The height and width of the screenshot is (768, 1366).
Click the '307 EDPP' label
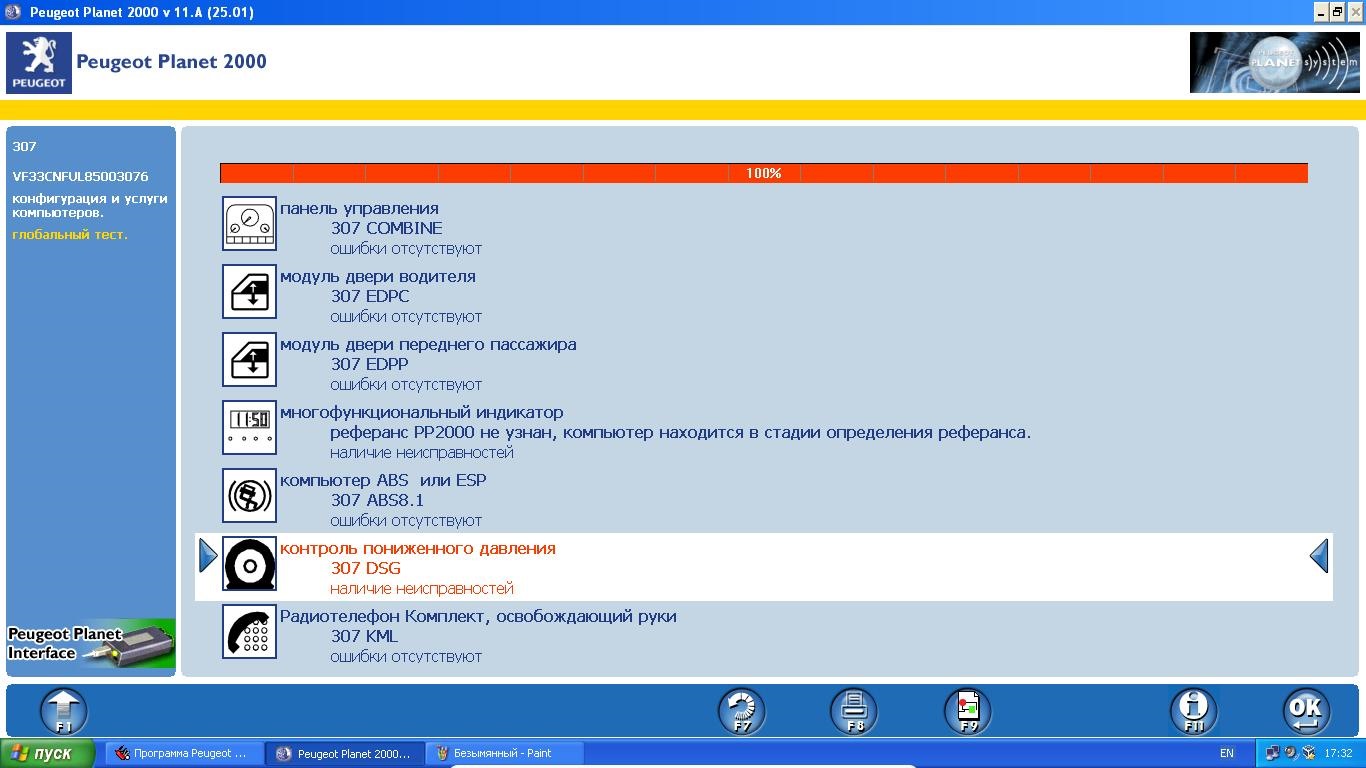[370, 364]
